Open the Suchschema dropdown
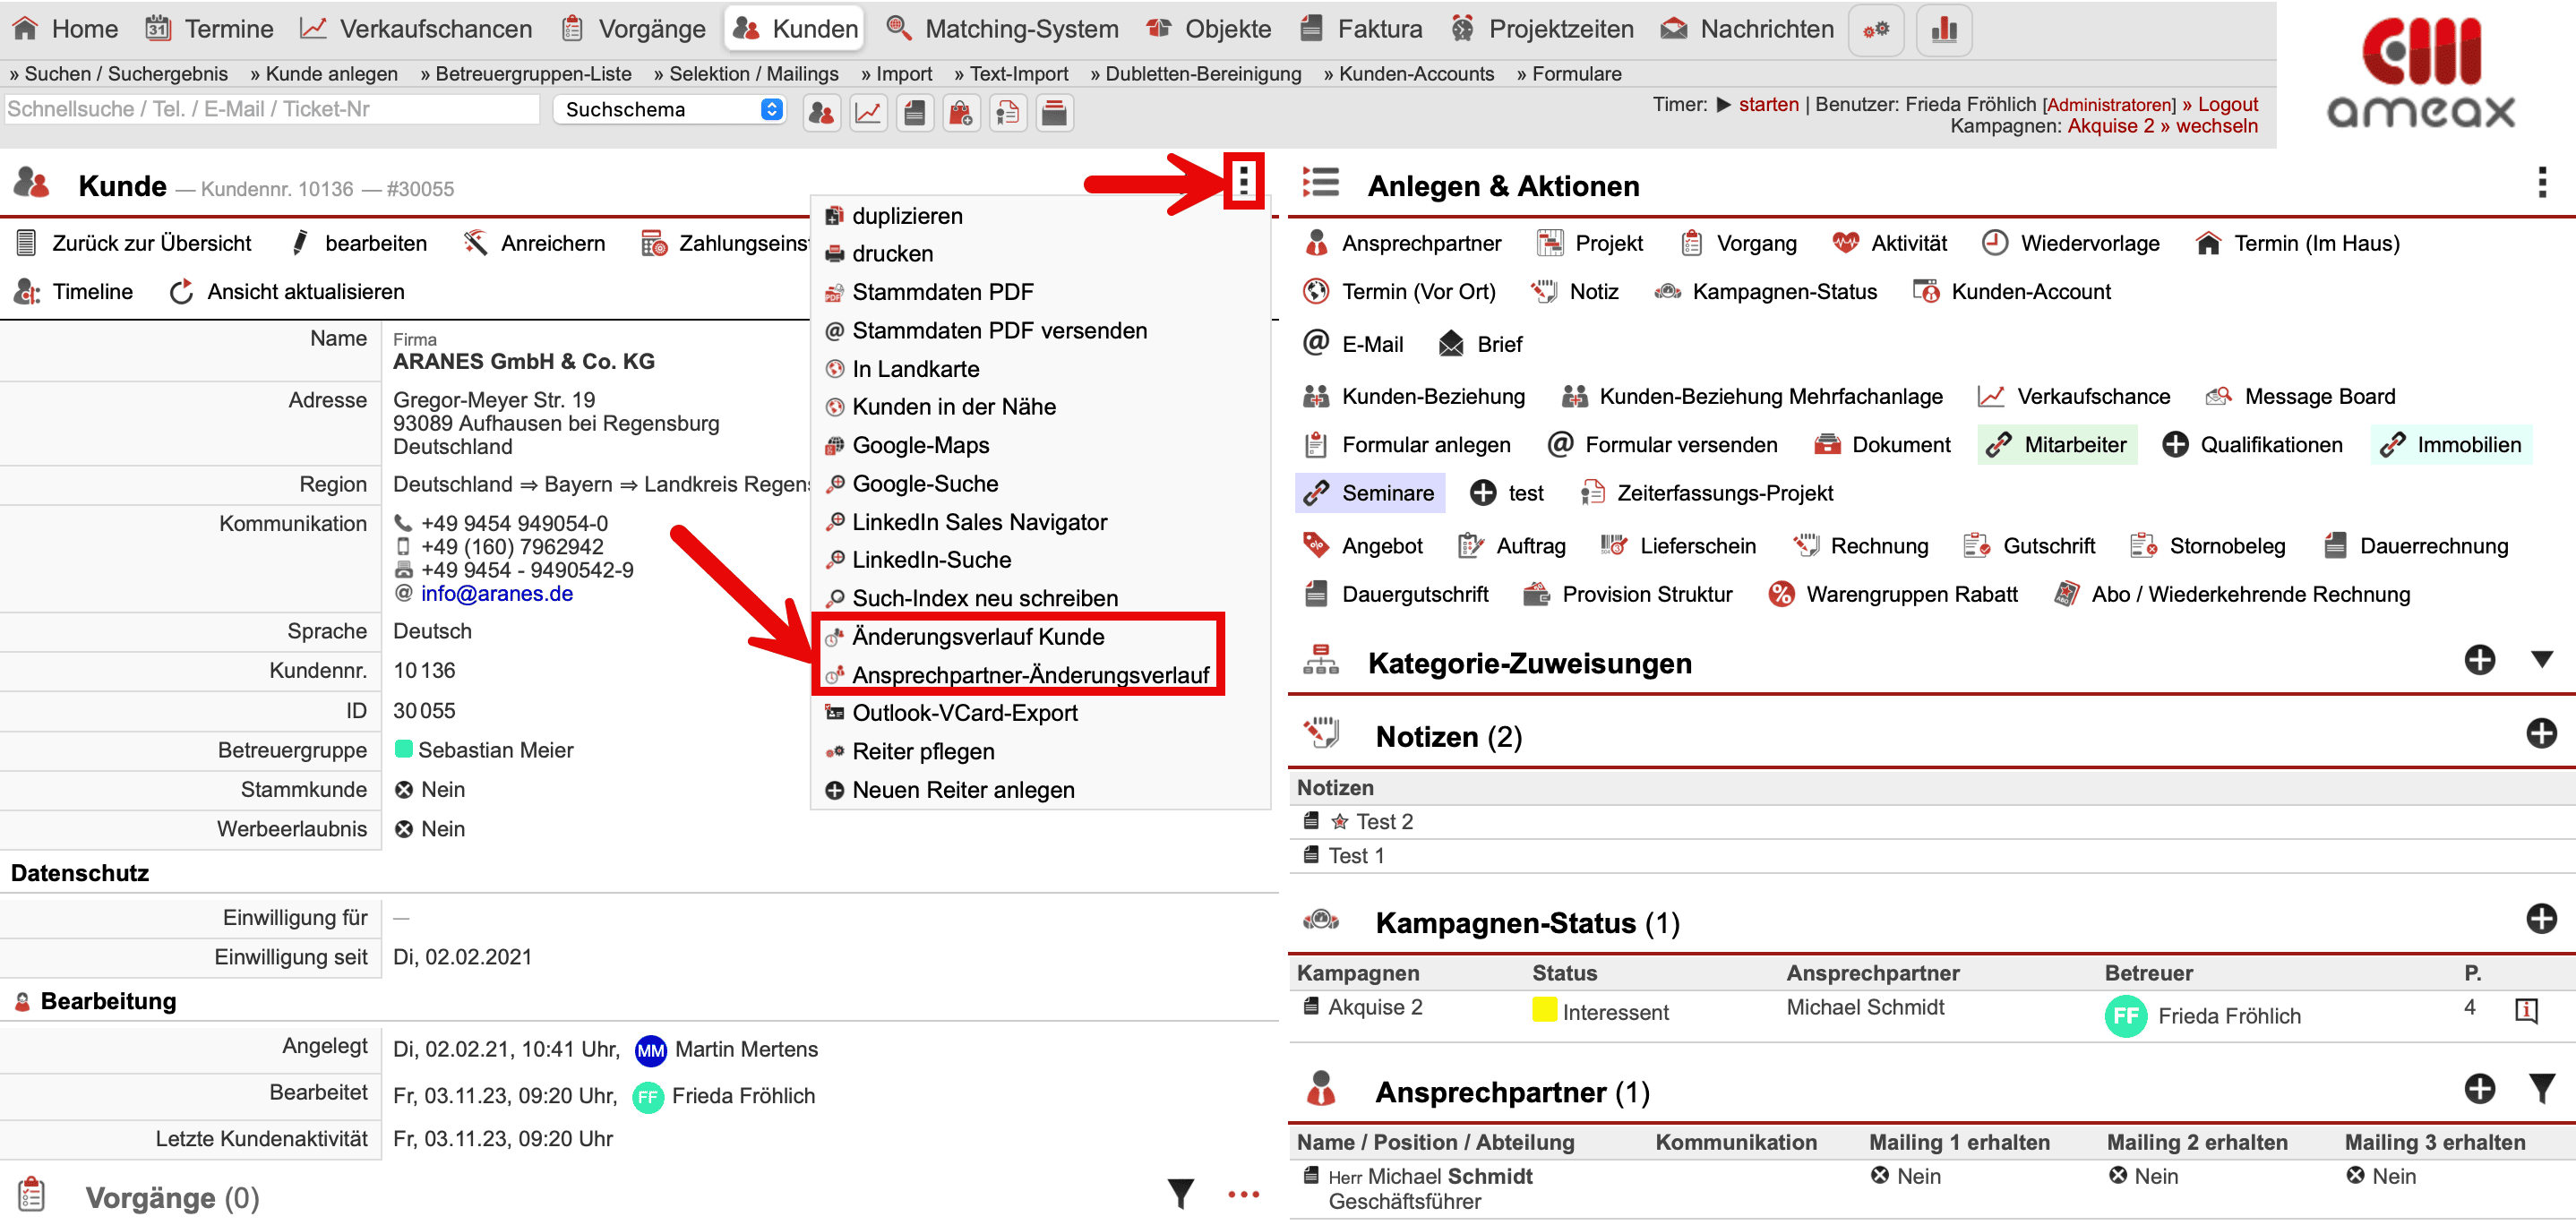This screenshot has height=1225, width=2576. [x=670, y=110]
